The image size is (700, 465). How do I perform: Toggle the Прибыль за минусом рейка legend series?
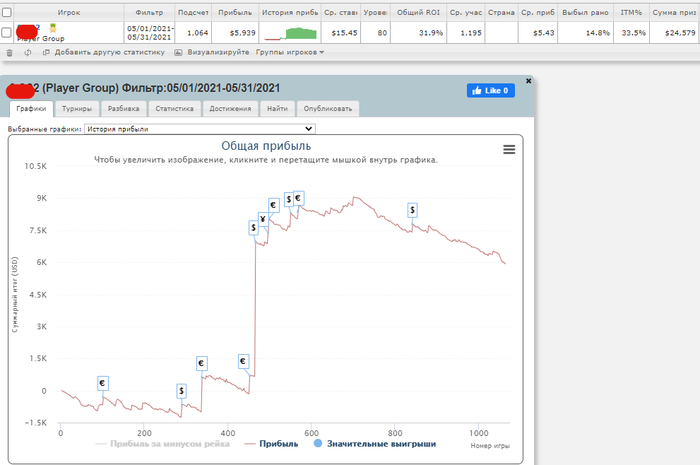coord(163,444)
